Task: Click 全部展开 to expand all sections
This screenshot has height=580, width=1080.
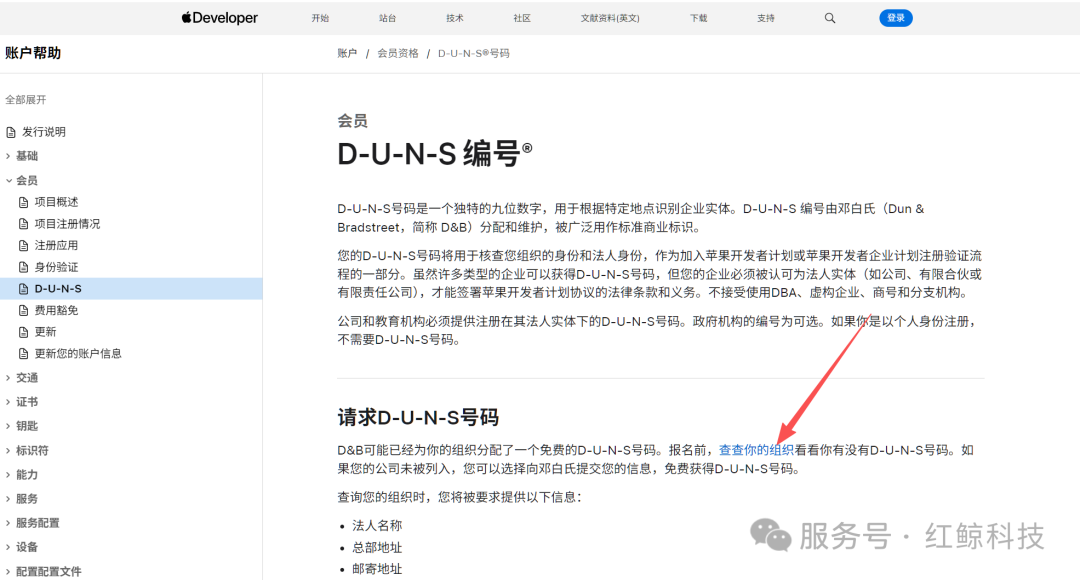Action: tap(25, 100)
